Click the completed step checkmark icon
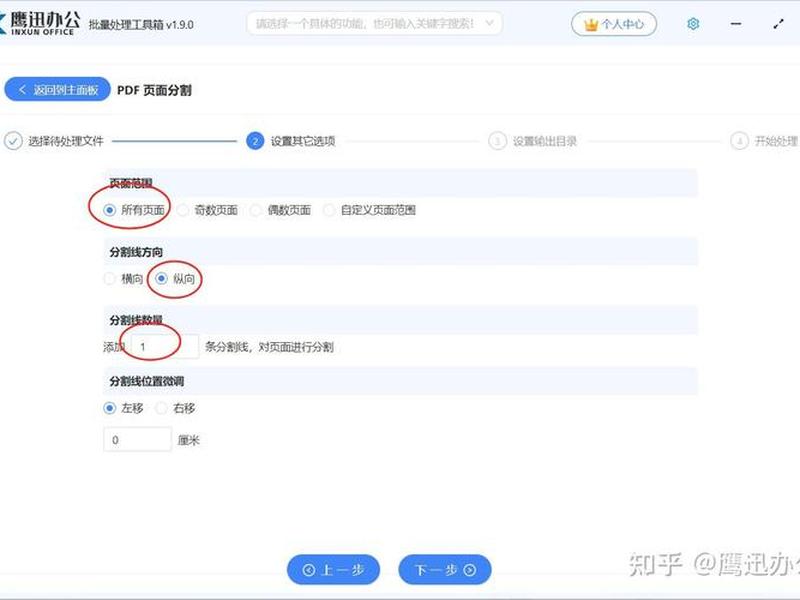 [13, 141]
